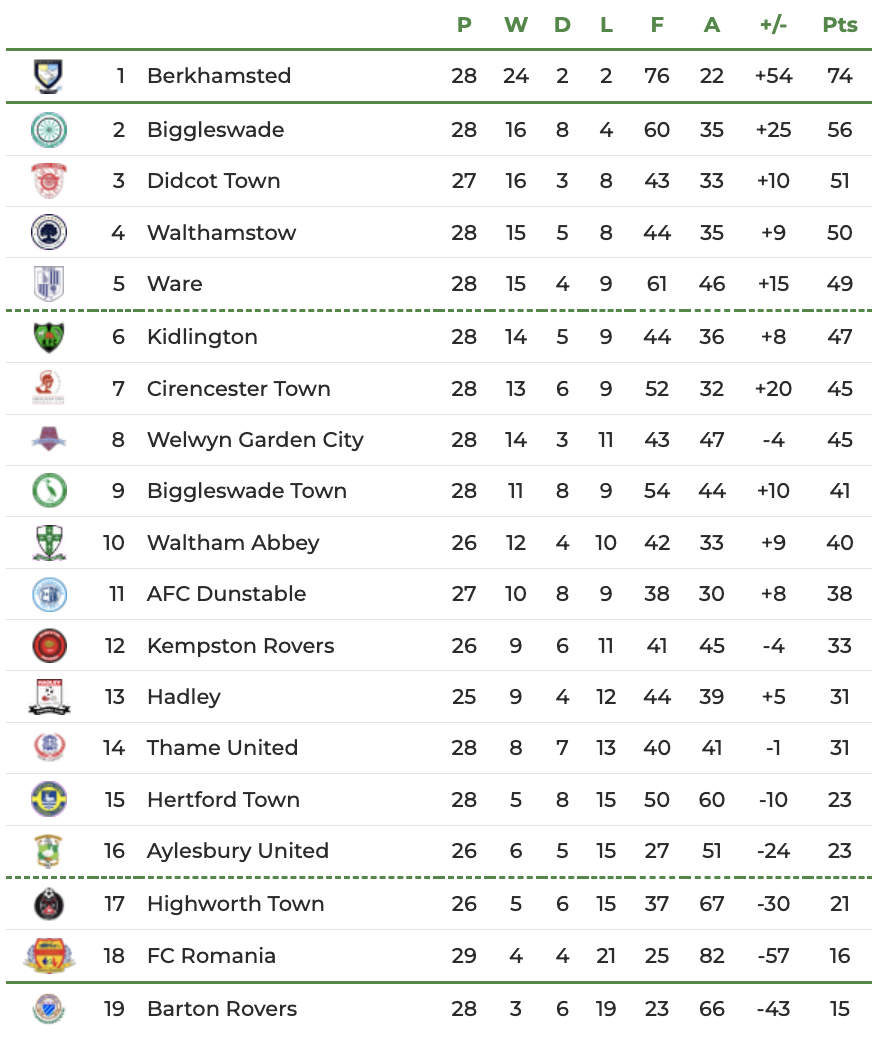The height and width of the screenshot is (1046, 872).
Task: Select the Kempston Rovers red crest
Action: tap(49, 646)
